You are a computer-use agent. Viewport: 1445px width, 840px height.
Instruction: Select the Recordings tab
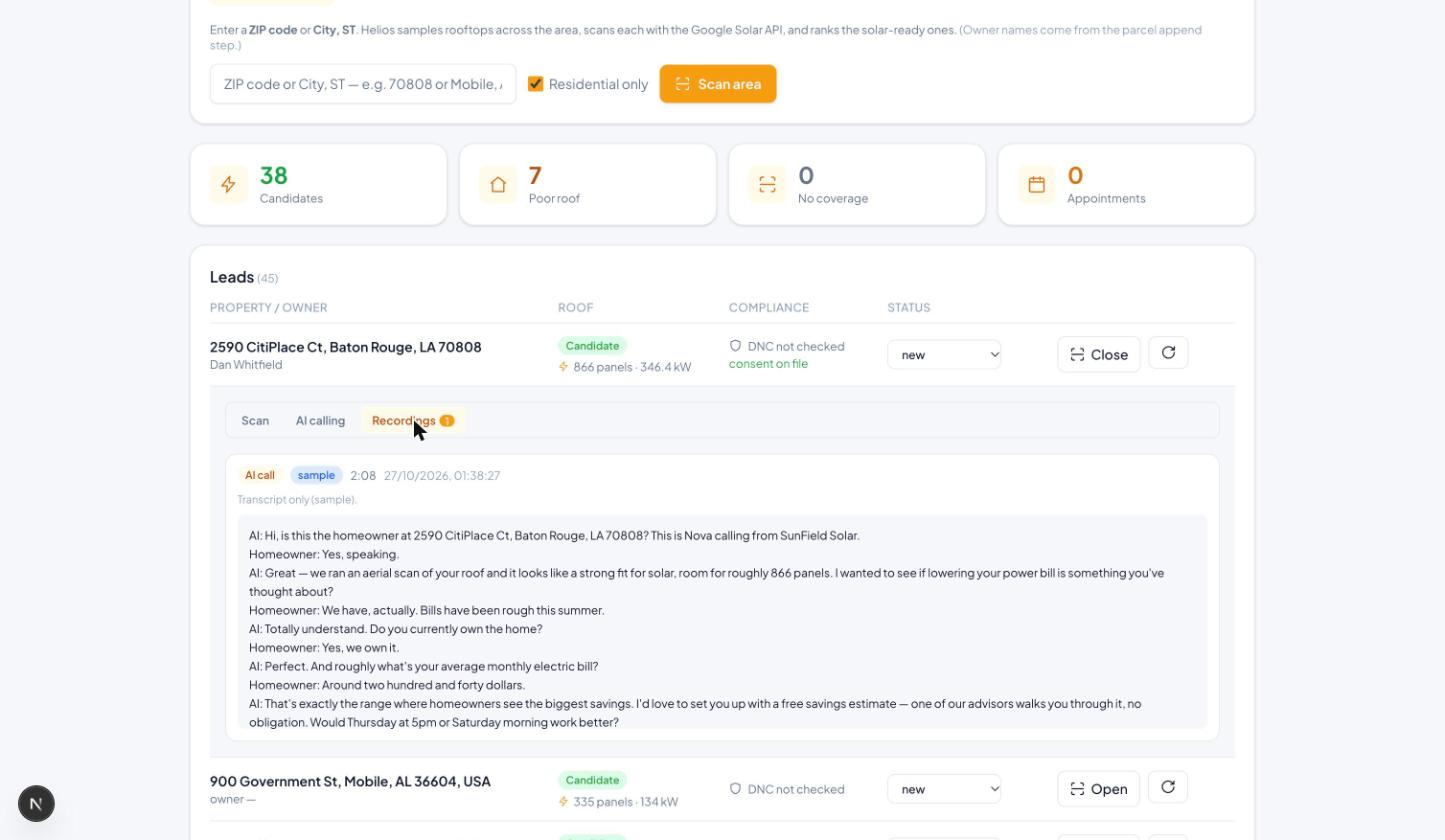(x=413, y=421)
